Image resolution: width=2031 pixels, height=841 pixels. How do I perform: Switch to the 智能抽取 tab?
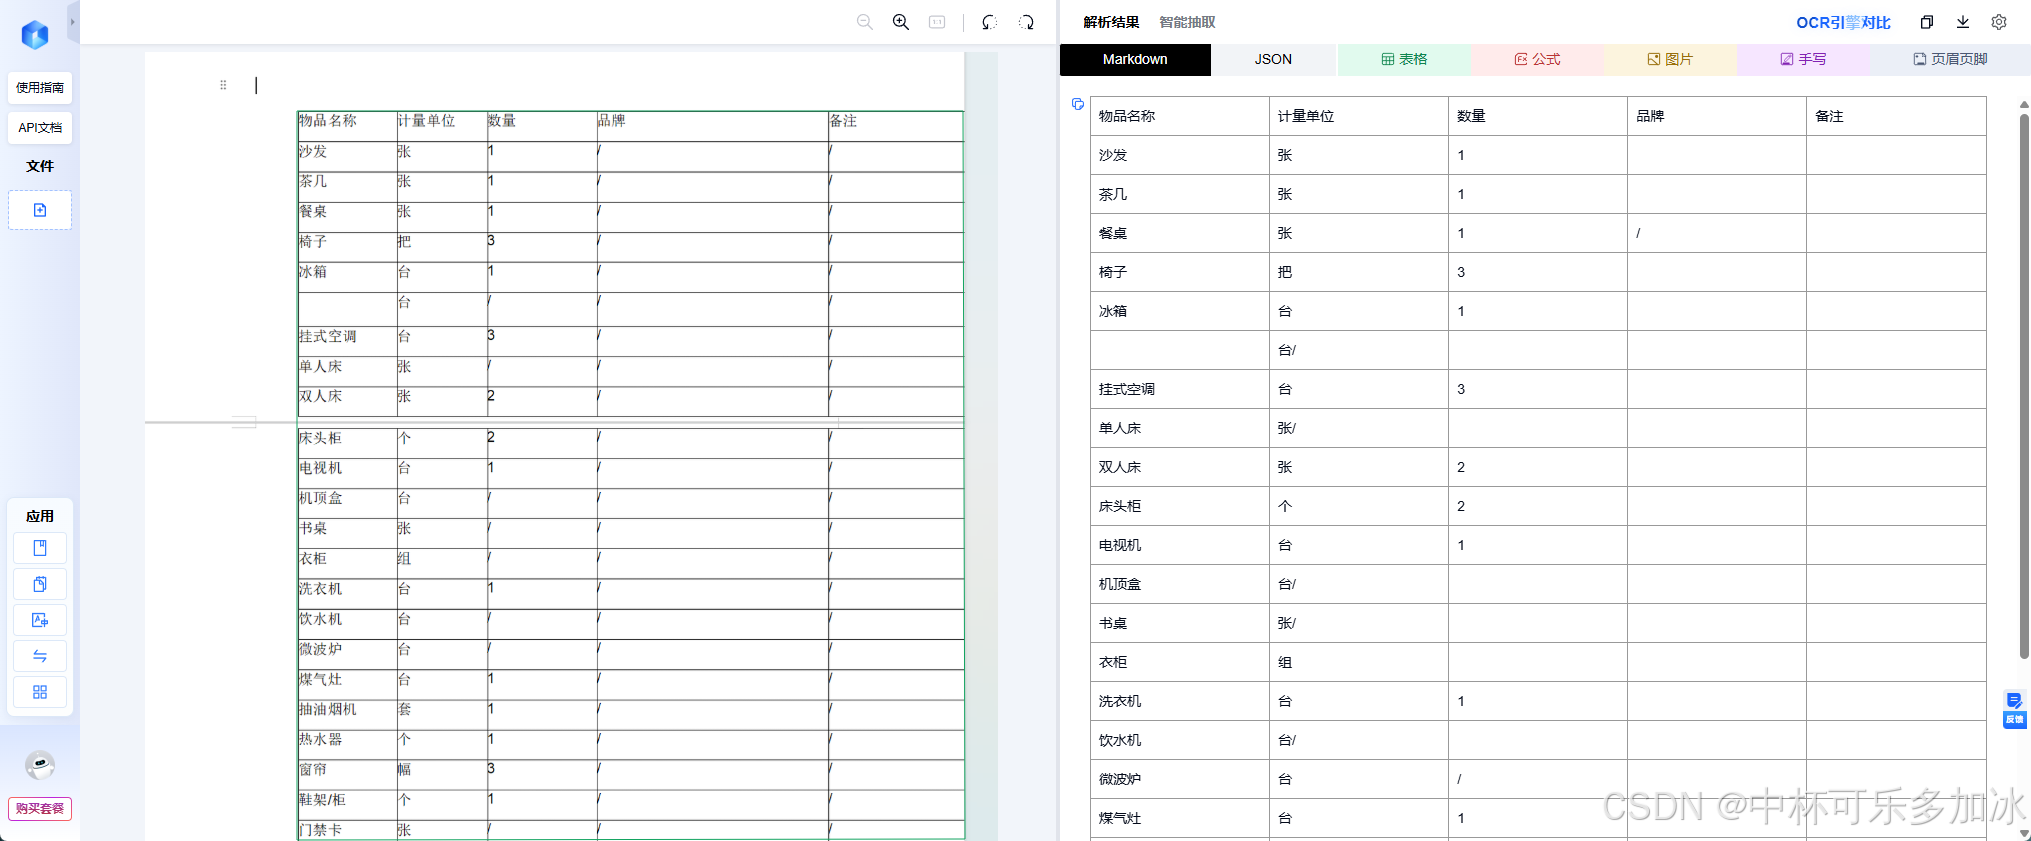(x=1187, y=22)
